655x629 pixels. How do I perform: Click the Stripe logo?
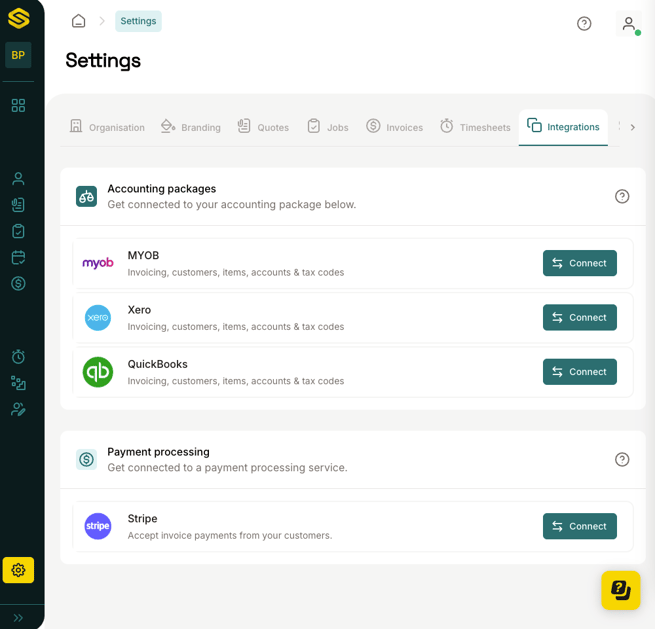[98, 526]
